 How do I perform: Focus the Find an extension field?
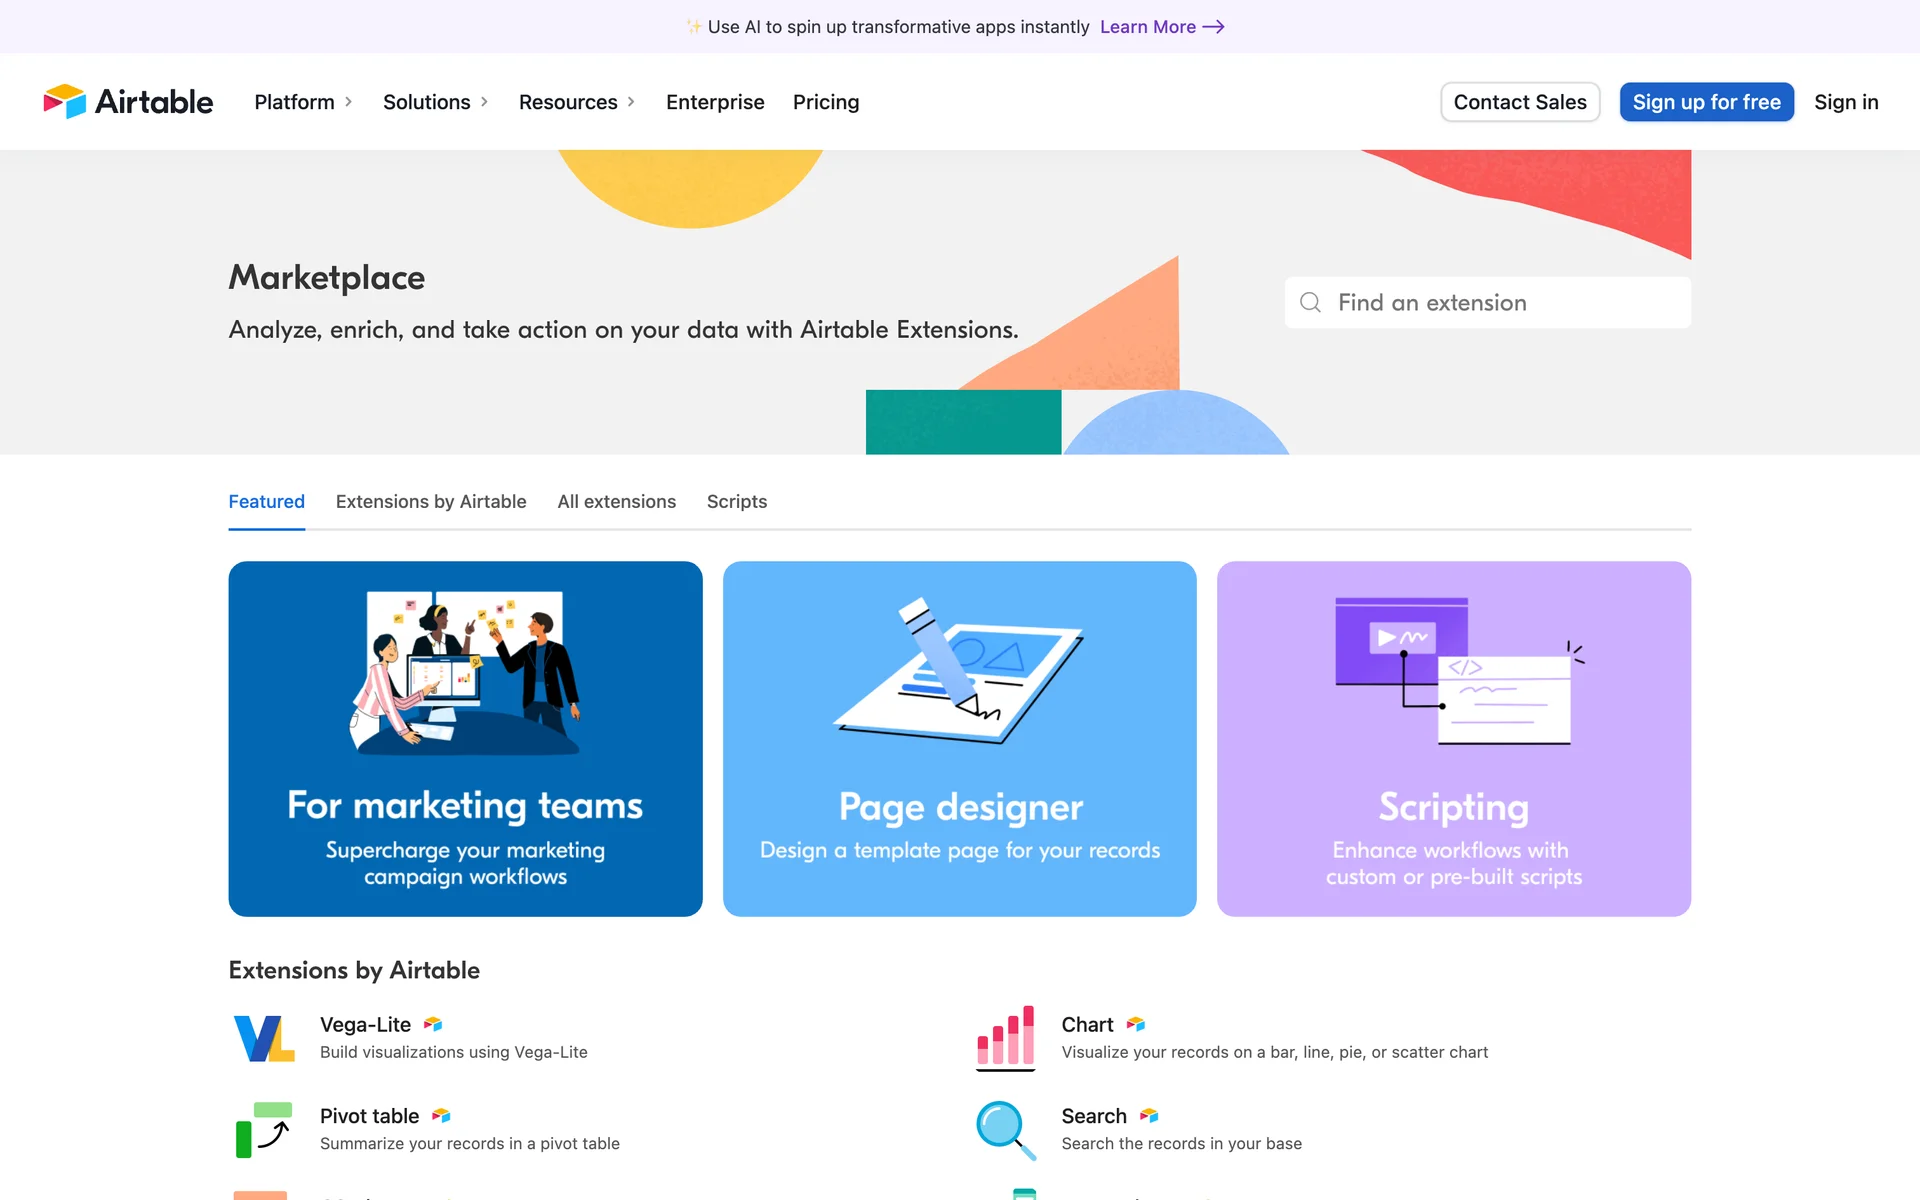click(x=1500, y=302)
